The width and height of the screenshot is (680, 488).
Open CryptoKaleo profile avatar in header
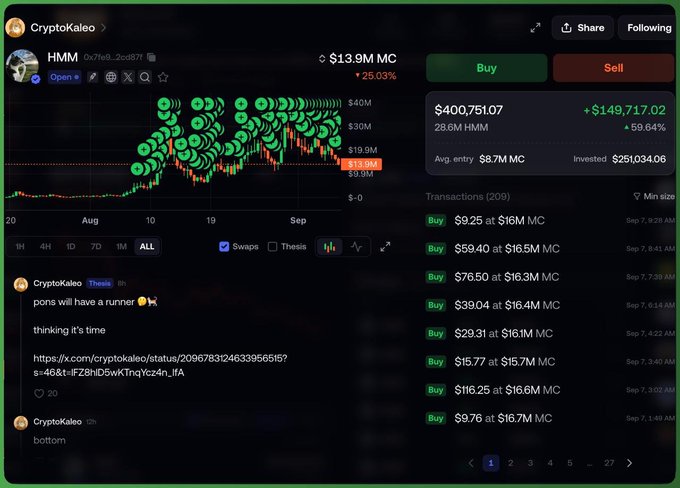pyautogui.click(x=15, y=28)
